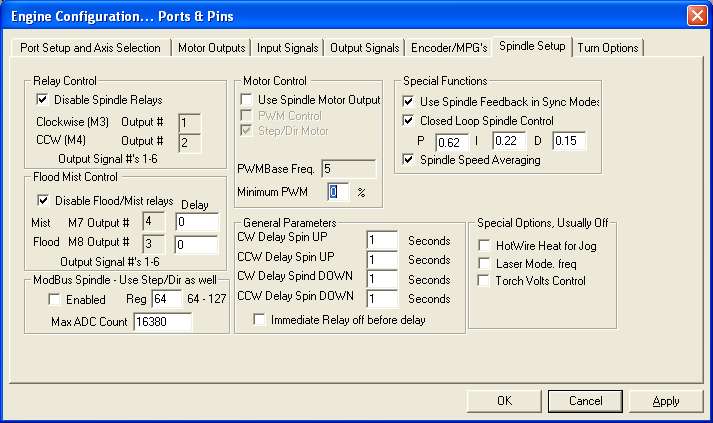Toggle Closed Loop Spindle Control checkbox
The height and width of the screenshot is (423, 713).
coord(408,121)
